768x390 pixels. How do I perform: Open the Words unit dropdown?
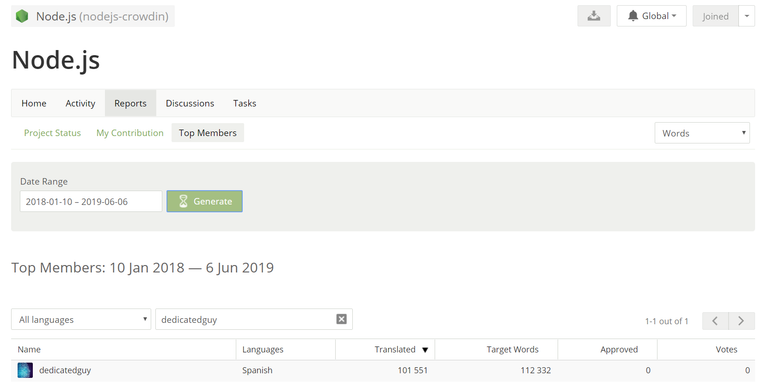pyautogui.click(x=702, y=133)
